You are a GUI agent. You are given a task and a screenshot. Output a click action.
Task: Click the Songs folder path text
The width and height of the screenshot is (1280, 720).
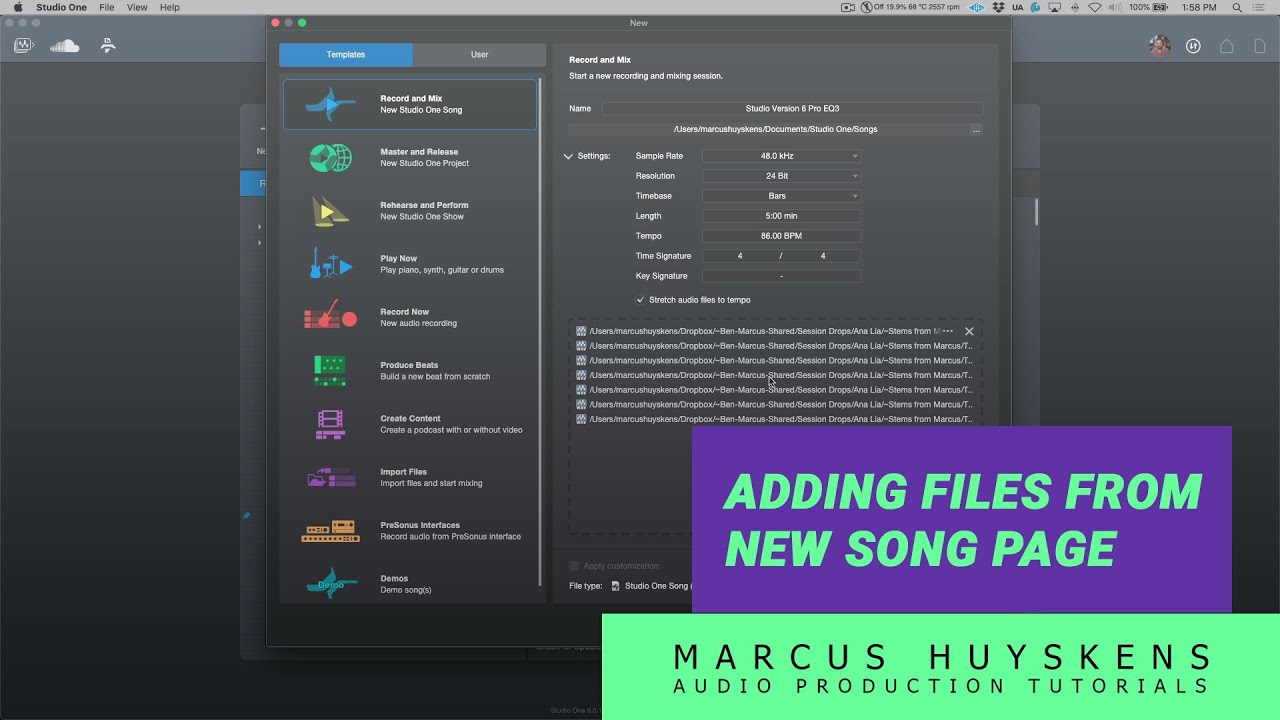[775, 130]
